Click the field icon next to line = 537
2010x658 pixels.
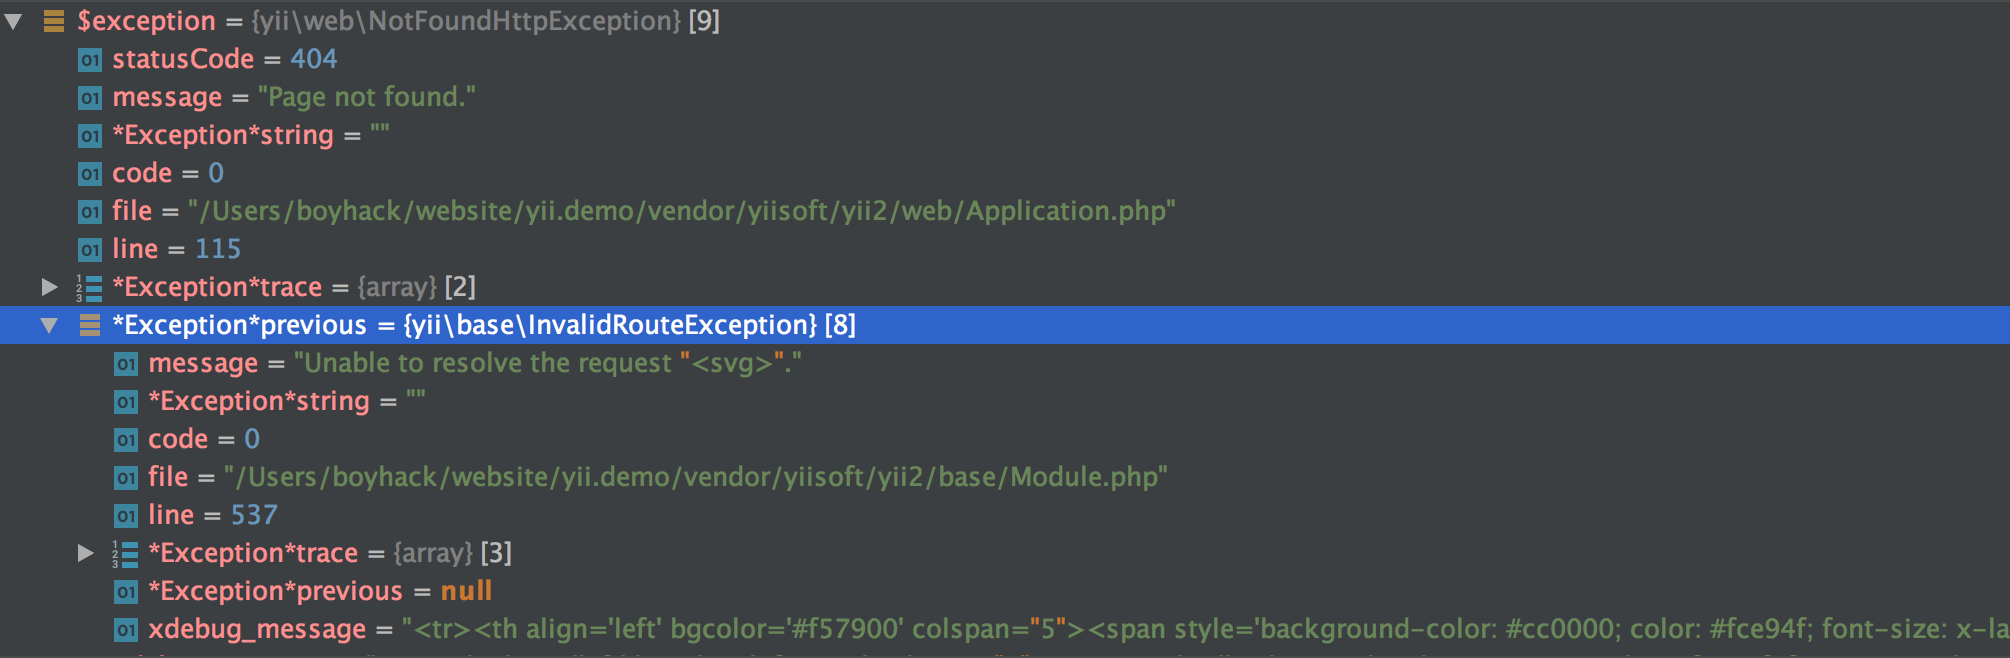coord(126,516)
